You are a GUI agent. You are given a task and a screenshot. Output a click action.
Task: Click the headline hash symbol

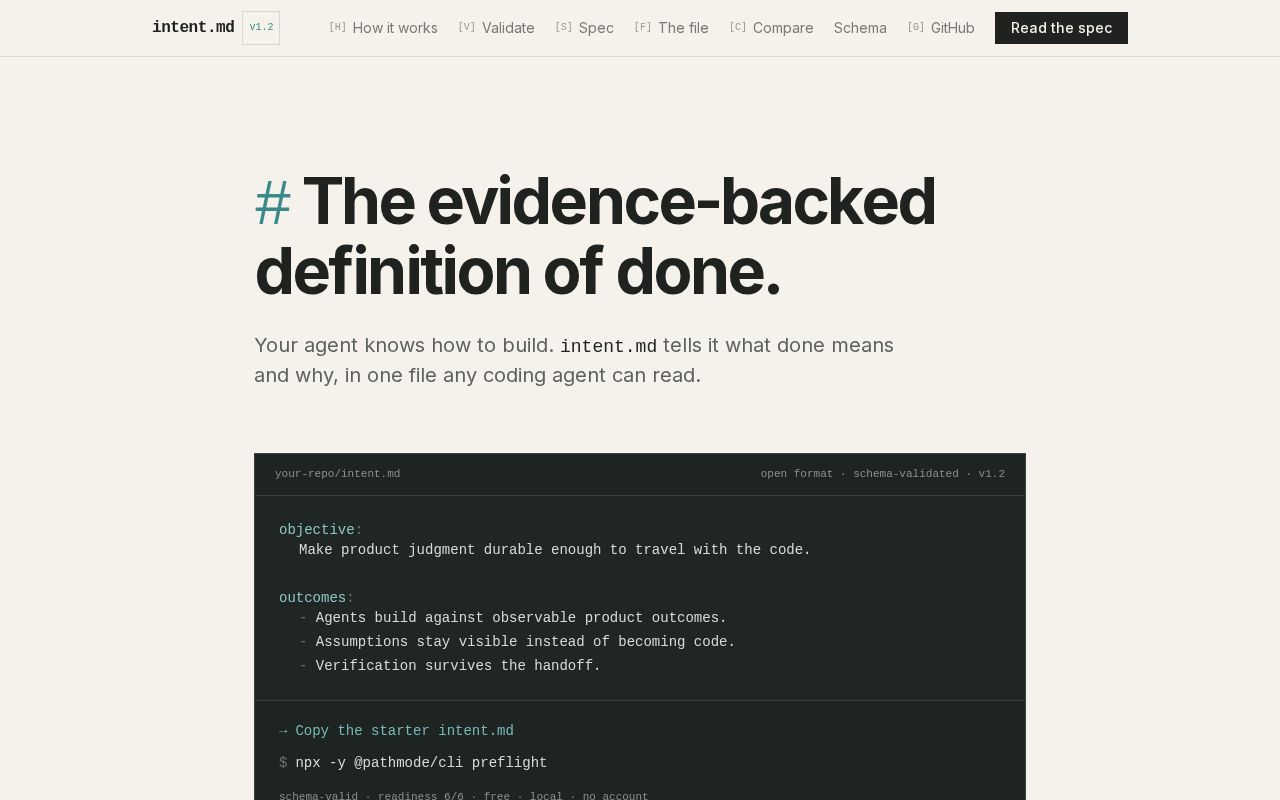tap(273, 202)
